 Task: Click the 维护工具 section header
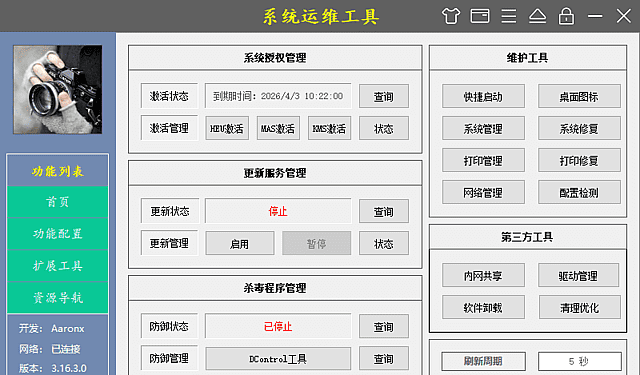[528, 58]
